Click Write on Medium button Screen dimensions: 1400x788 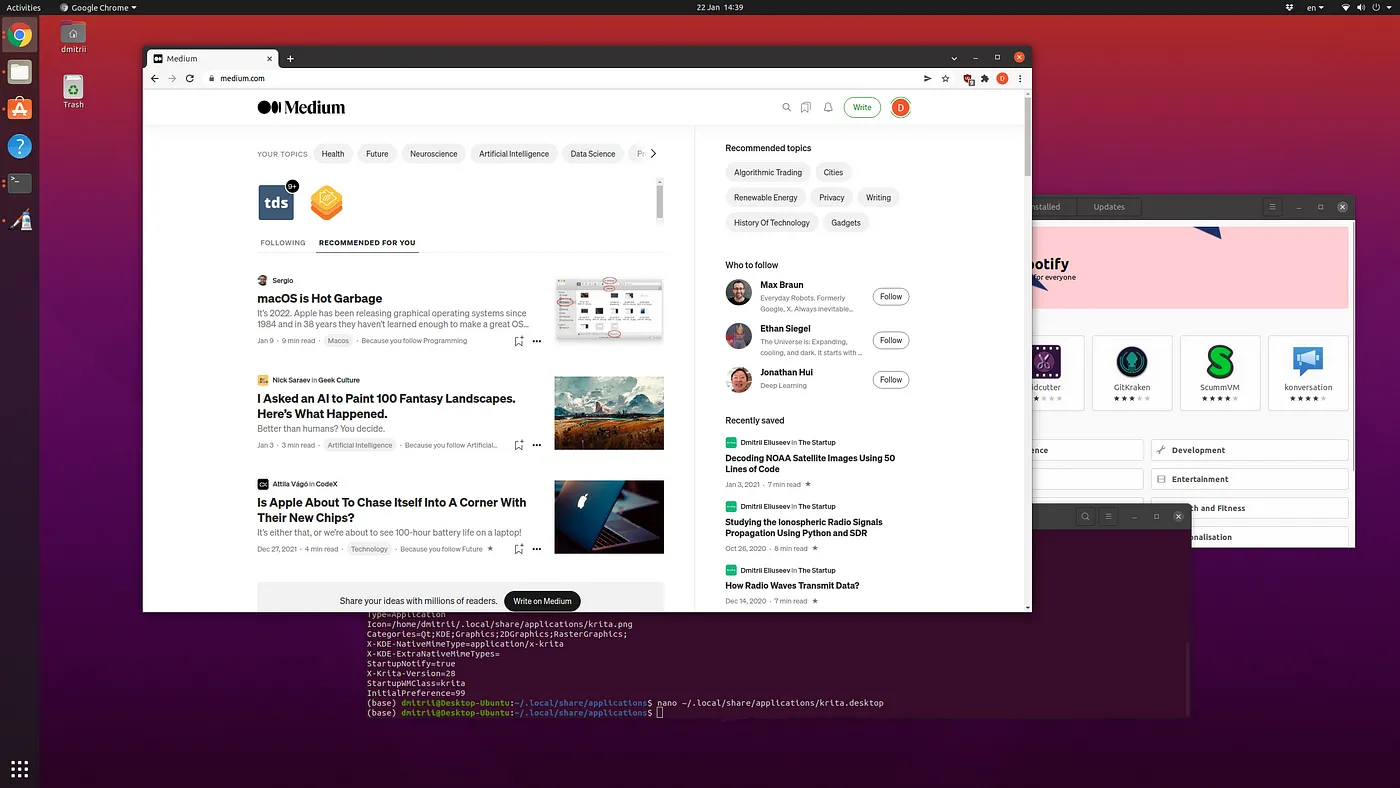pos(543,601)
